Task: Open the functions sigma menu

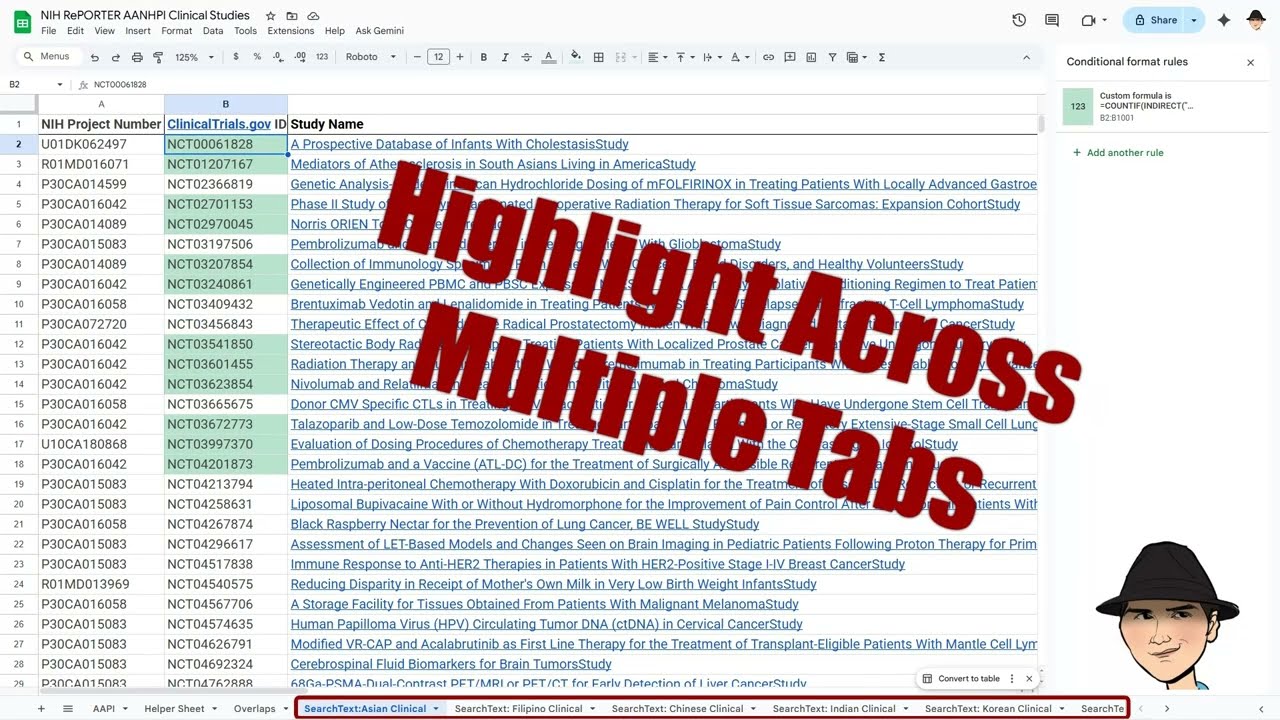Action: 882,57
